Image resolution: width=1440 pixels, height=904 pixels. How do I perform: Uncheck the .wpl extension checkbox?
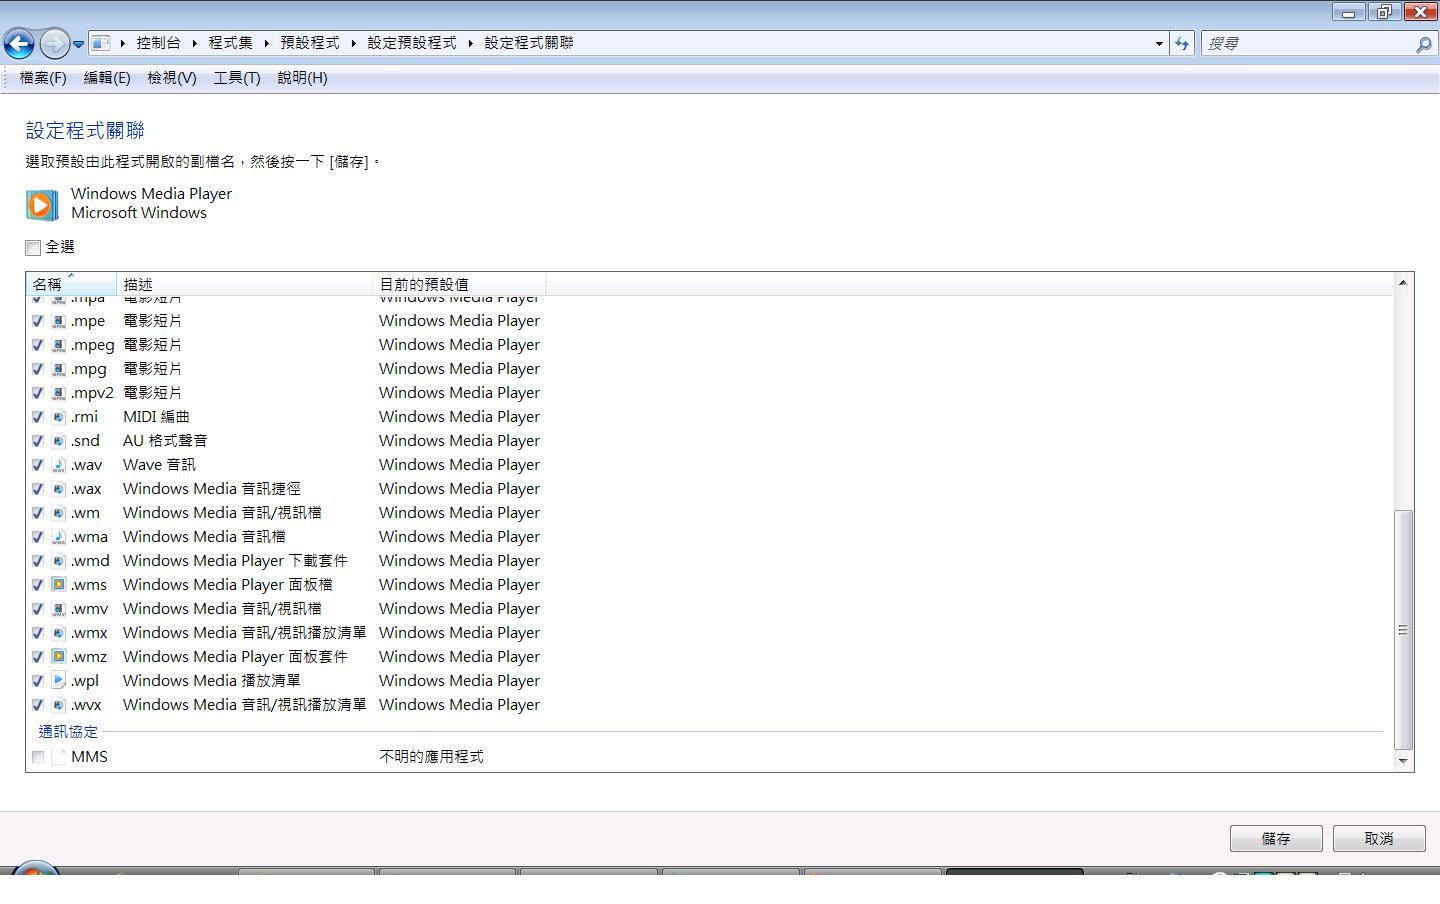[37, 681]
